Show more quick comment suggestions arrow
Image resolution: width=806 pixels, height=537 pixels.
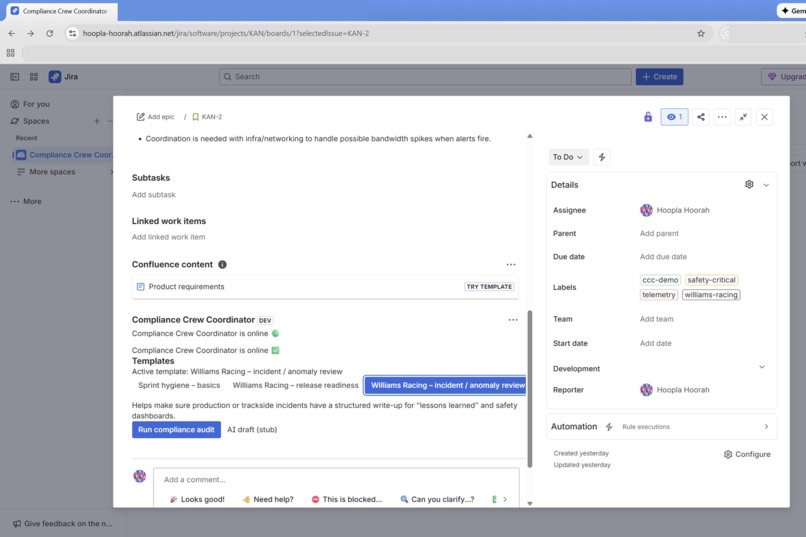[505, 499]
